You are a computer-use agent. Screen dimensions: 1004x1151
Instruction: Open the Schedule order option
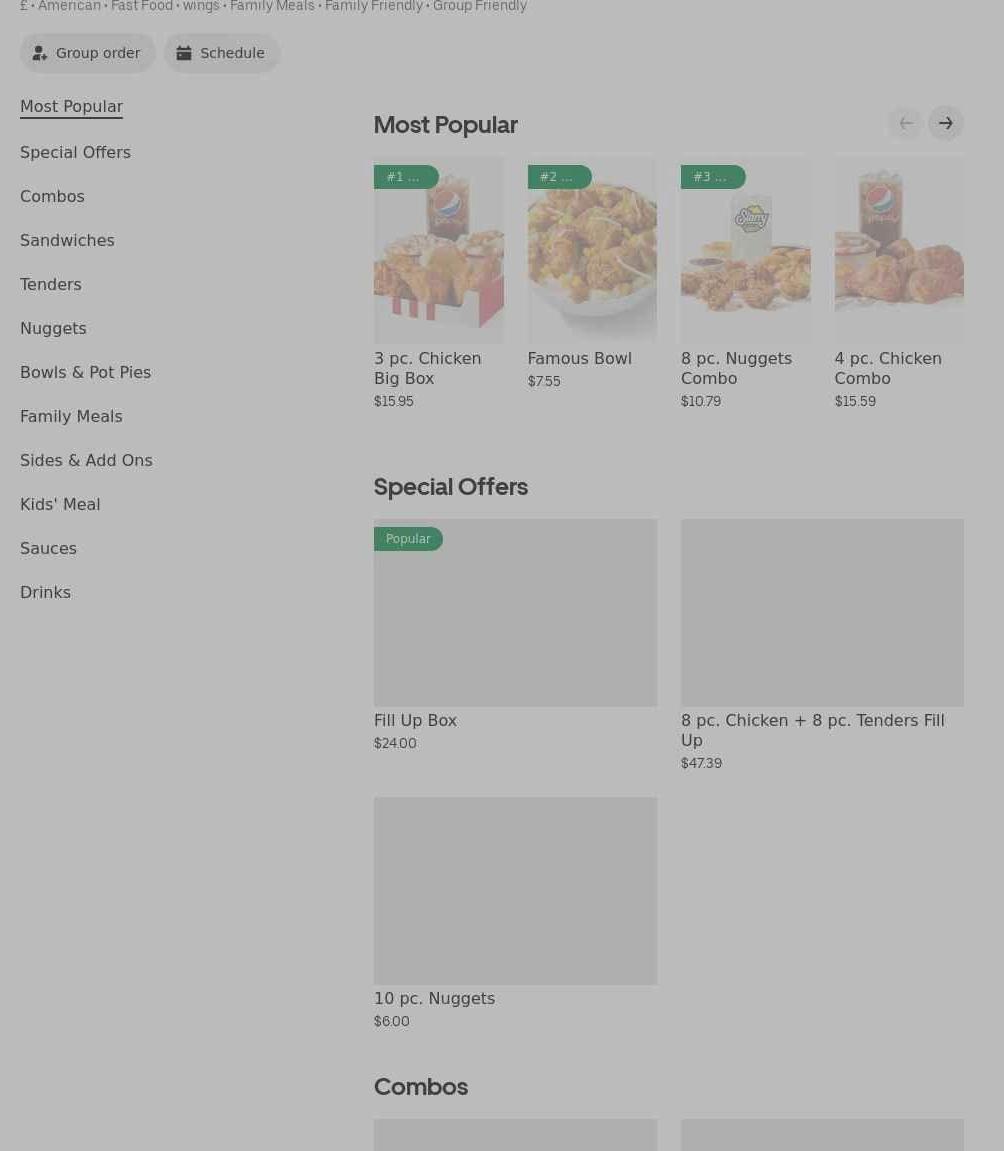[222, 53]
